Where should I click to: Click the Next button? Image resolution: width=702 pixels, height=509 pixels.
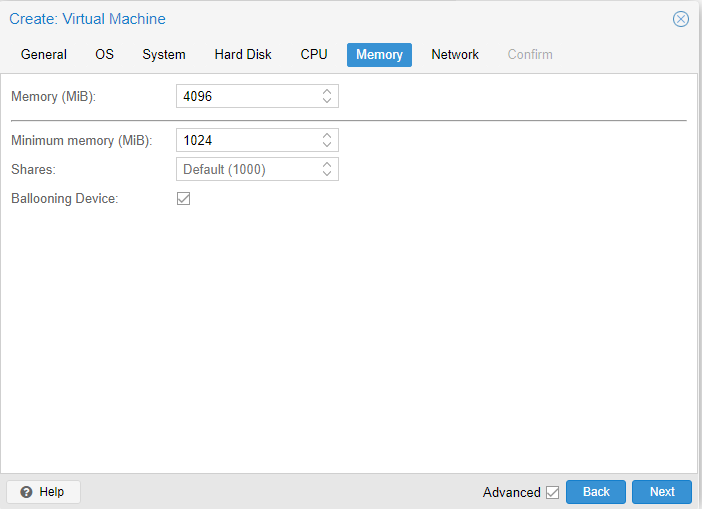click(x=662, y=492)
